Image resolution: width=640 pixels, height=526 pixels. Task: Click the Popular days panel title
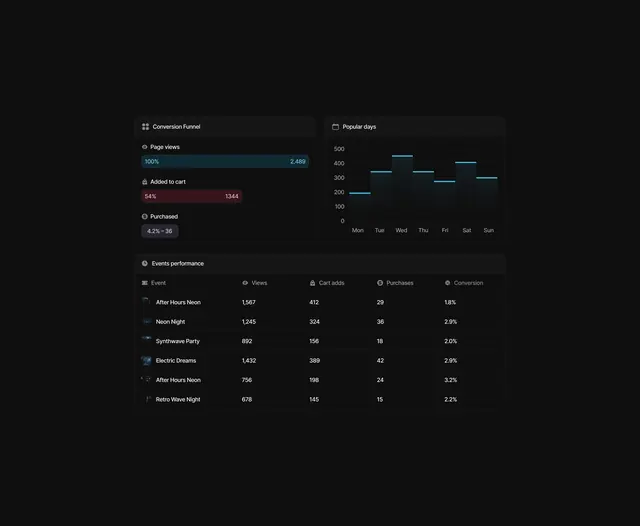(x=359, y=127)
